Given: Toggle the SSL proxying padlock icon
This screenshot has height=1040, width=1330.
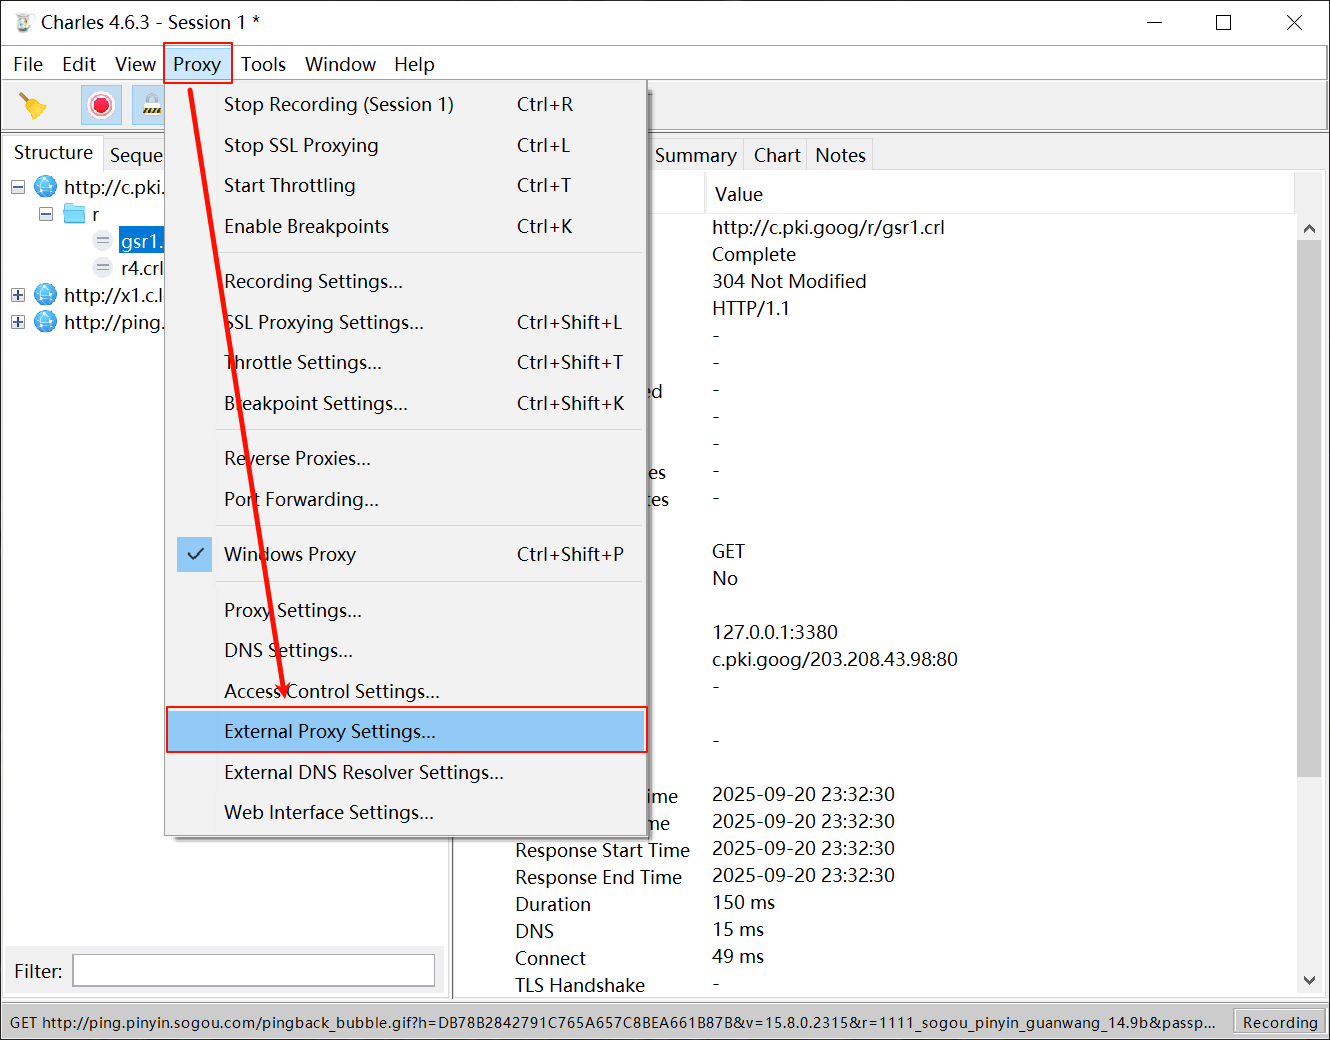Looking at the screenshot, I should click(150, 105).
